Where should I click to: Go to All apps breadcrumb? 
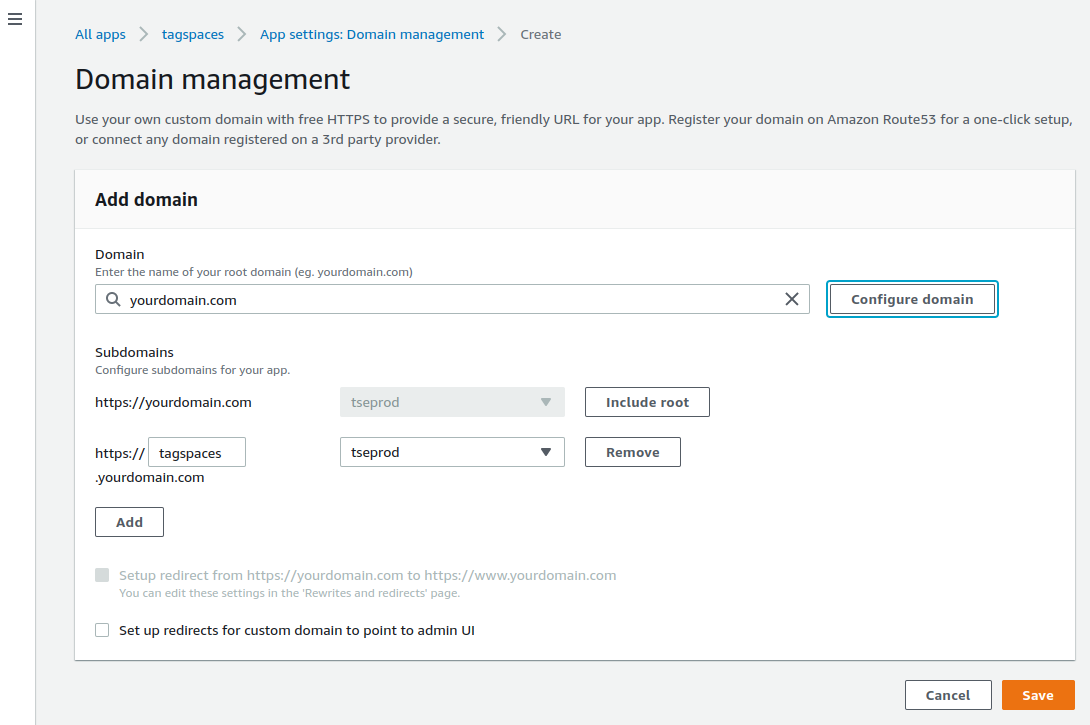100,35
